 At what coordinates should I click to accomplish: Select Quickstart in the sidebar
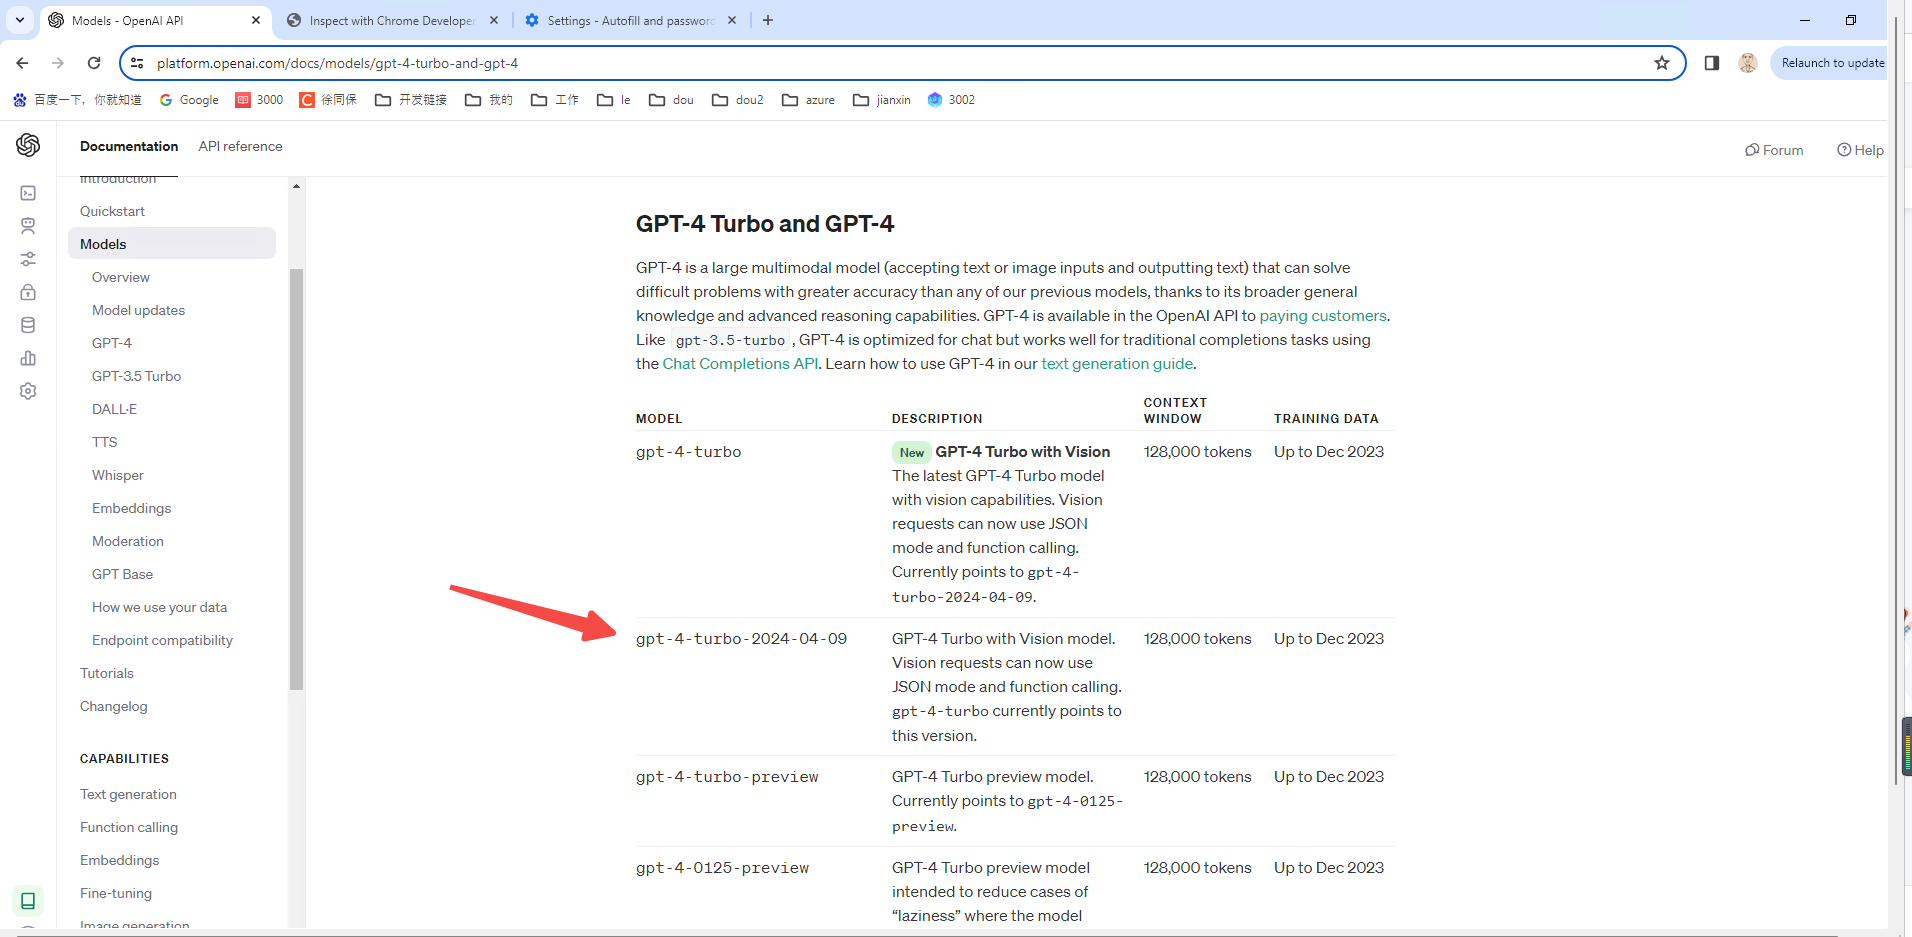click(x=112, y=211)
